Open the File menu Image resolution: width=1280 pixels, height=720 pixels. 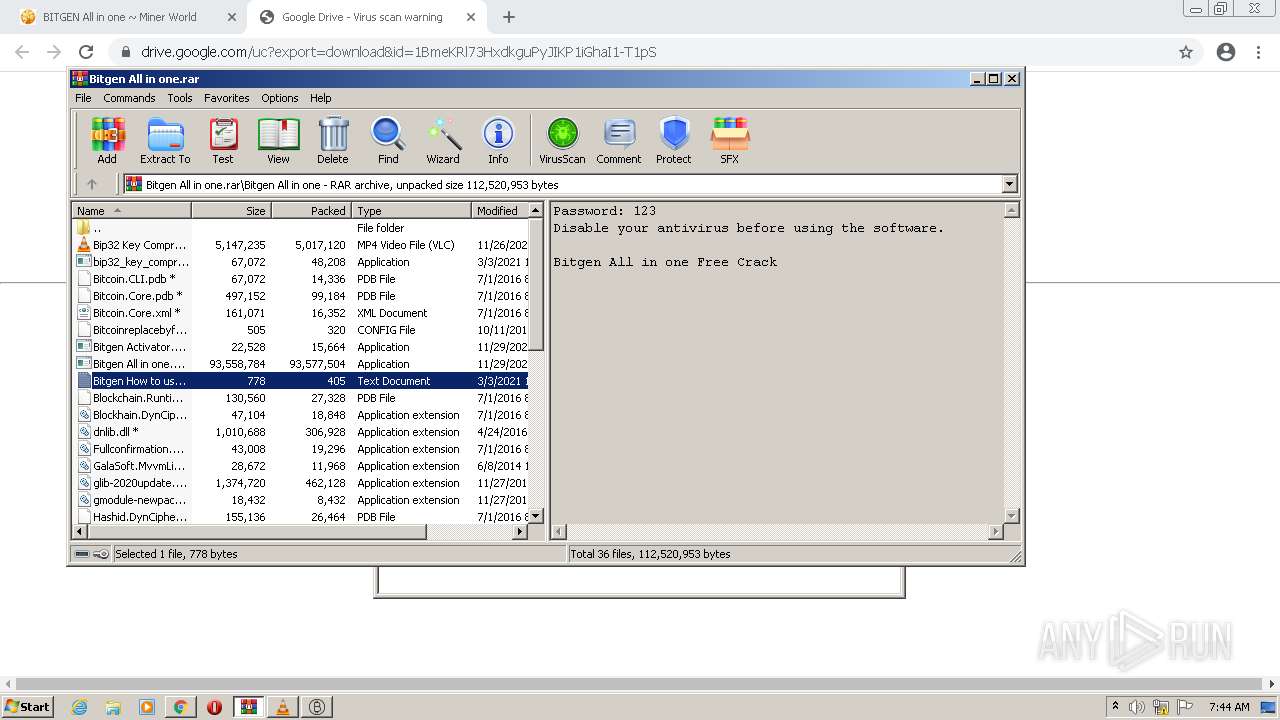coord(83,98)
